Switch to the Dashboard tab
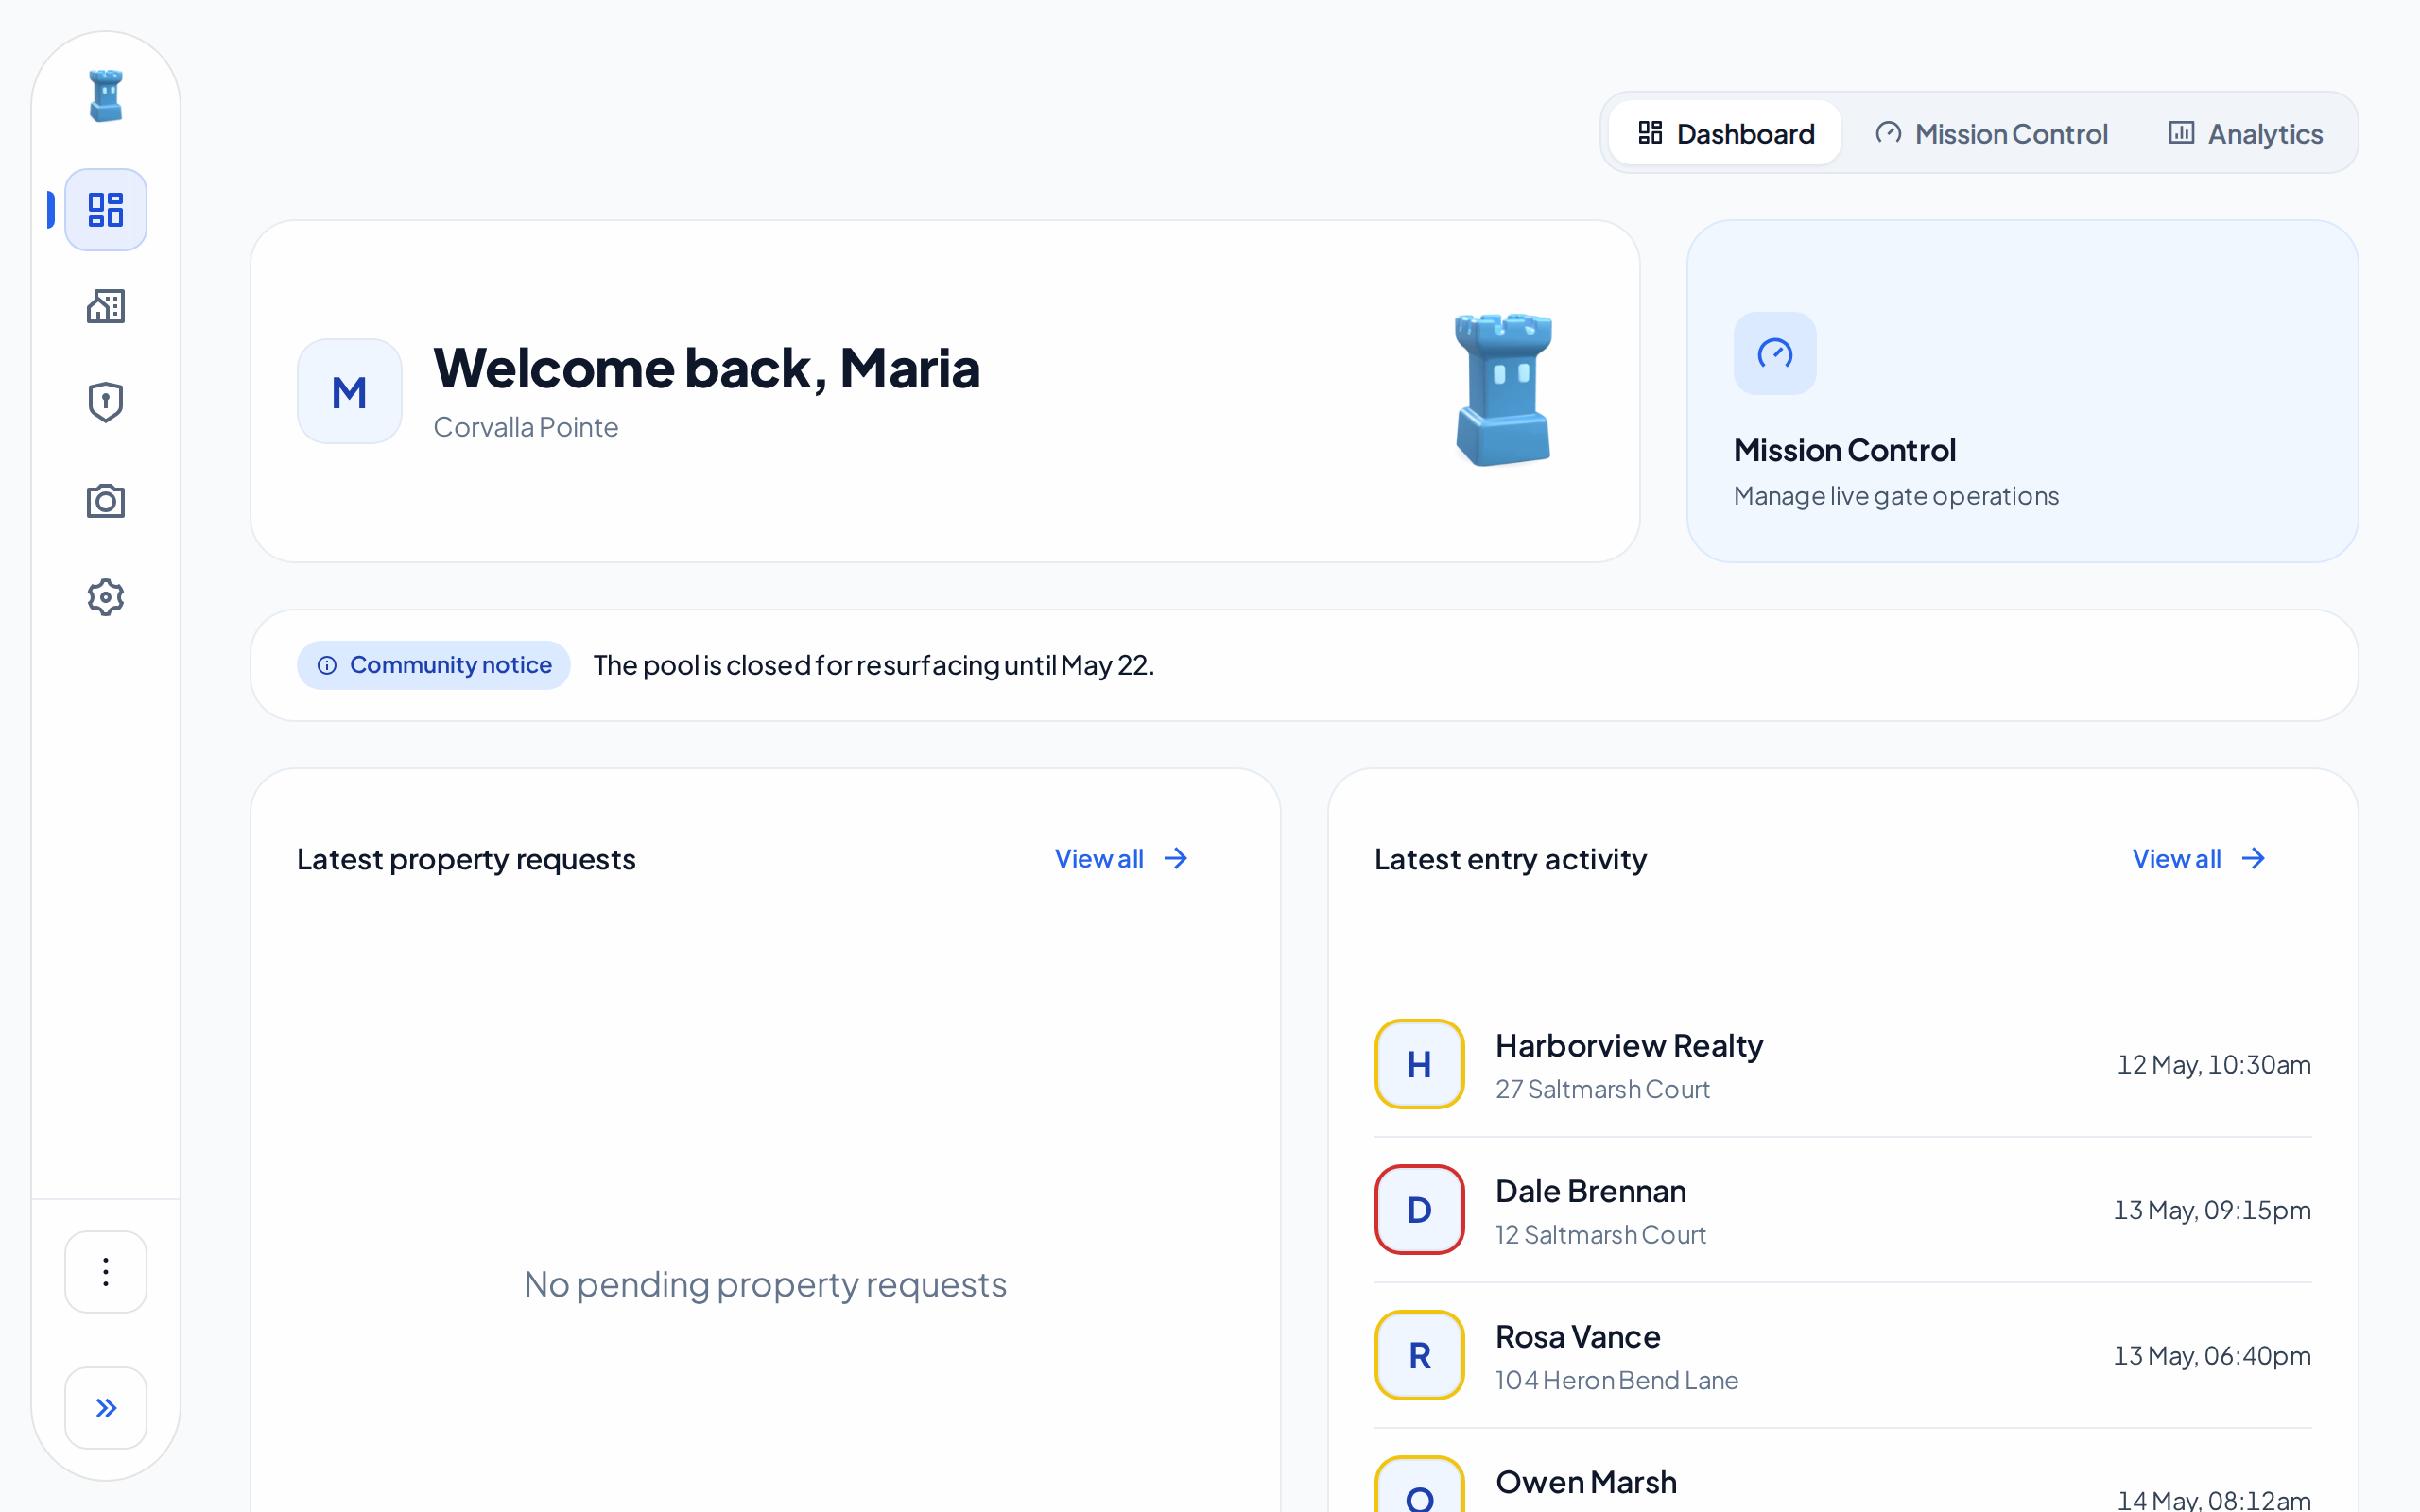This screenshot has width=2420, height=1512. coord(1725,133)
